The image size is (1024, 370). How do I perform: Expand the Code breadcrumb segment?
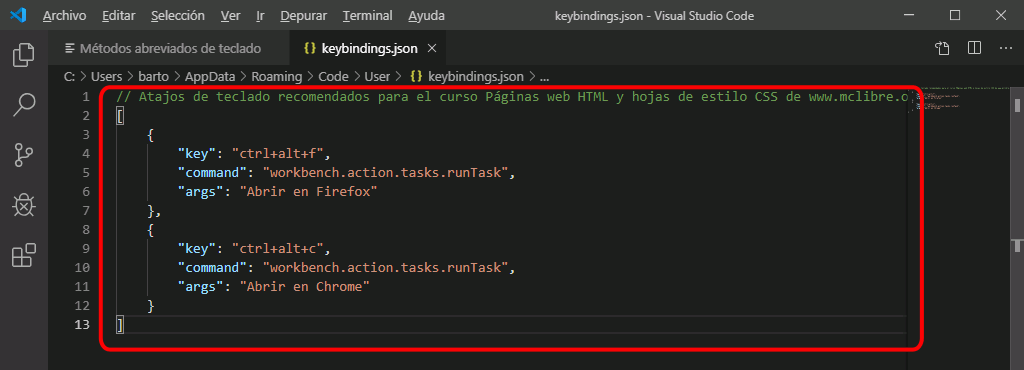point(333,77)
